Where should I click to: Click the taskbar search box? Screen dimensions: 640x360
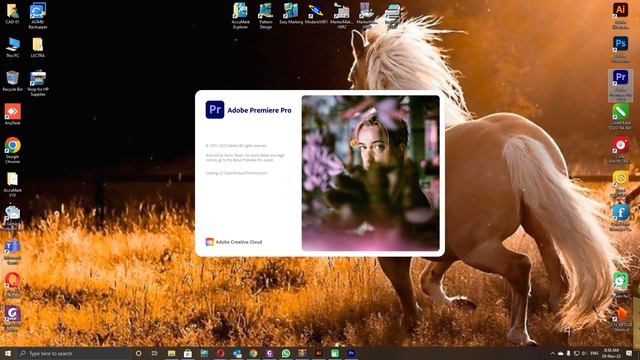click(x=73, y=353)
